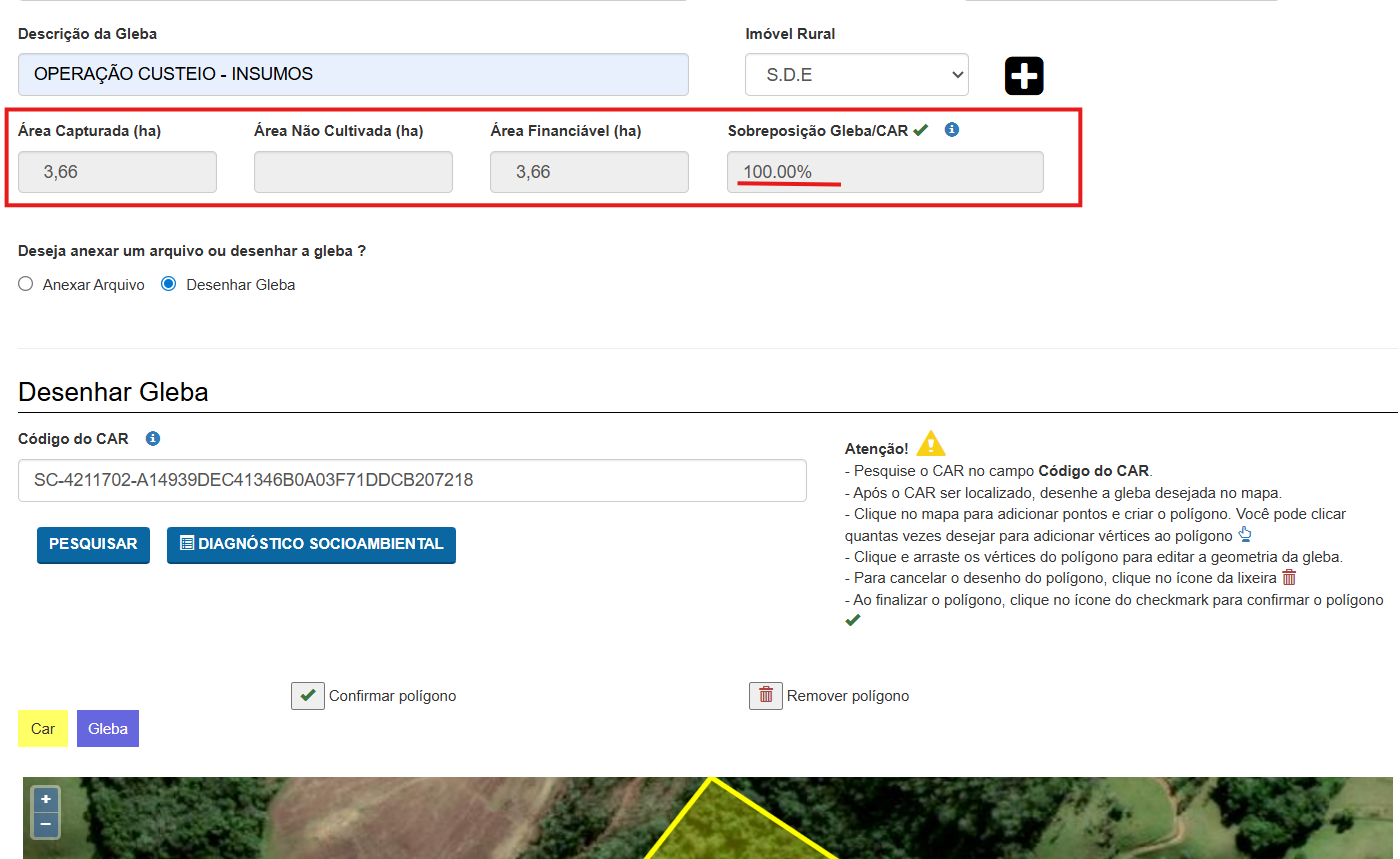Click the yellow warning triangle icon
Viewport: 1400px width, 859px height.
930,444
